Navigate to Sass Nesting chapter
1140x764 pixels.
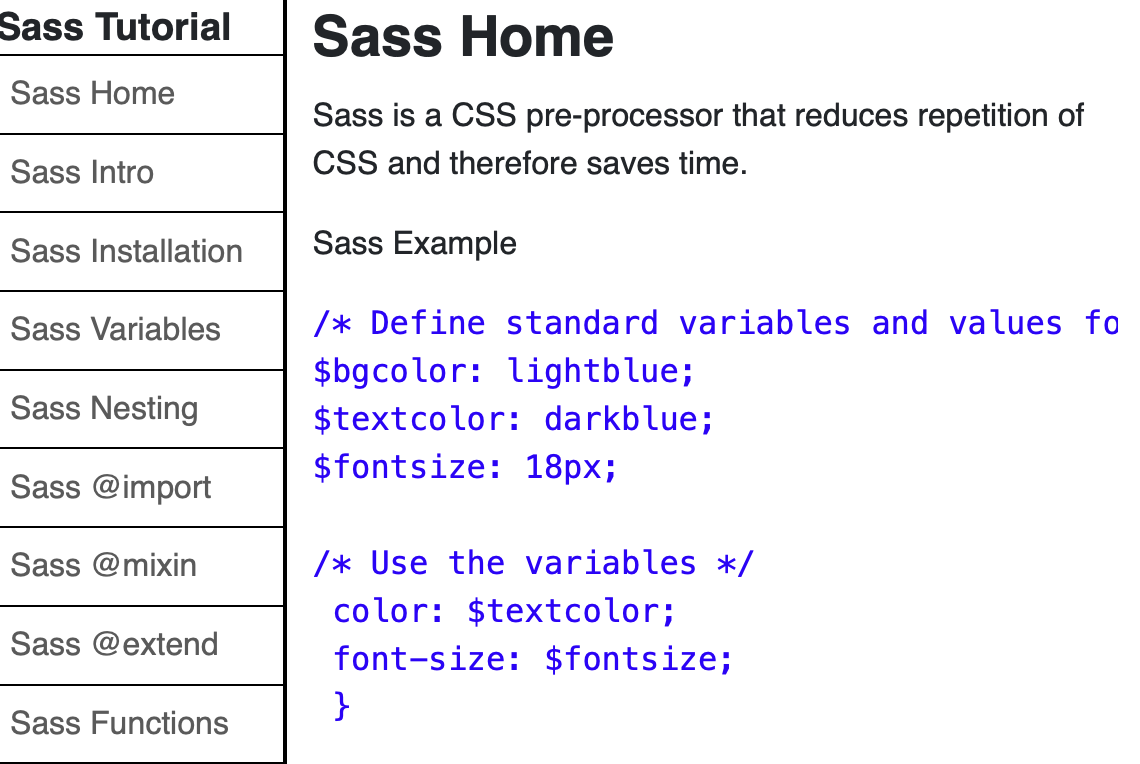[x=105, y=409]
